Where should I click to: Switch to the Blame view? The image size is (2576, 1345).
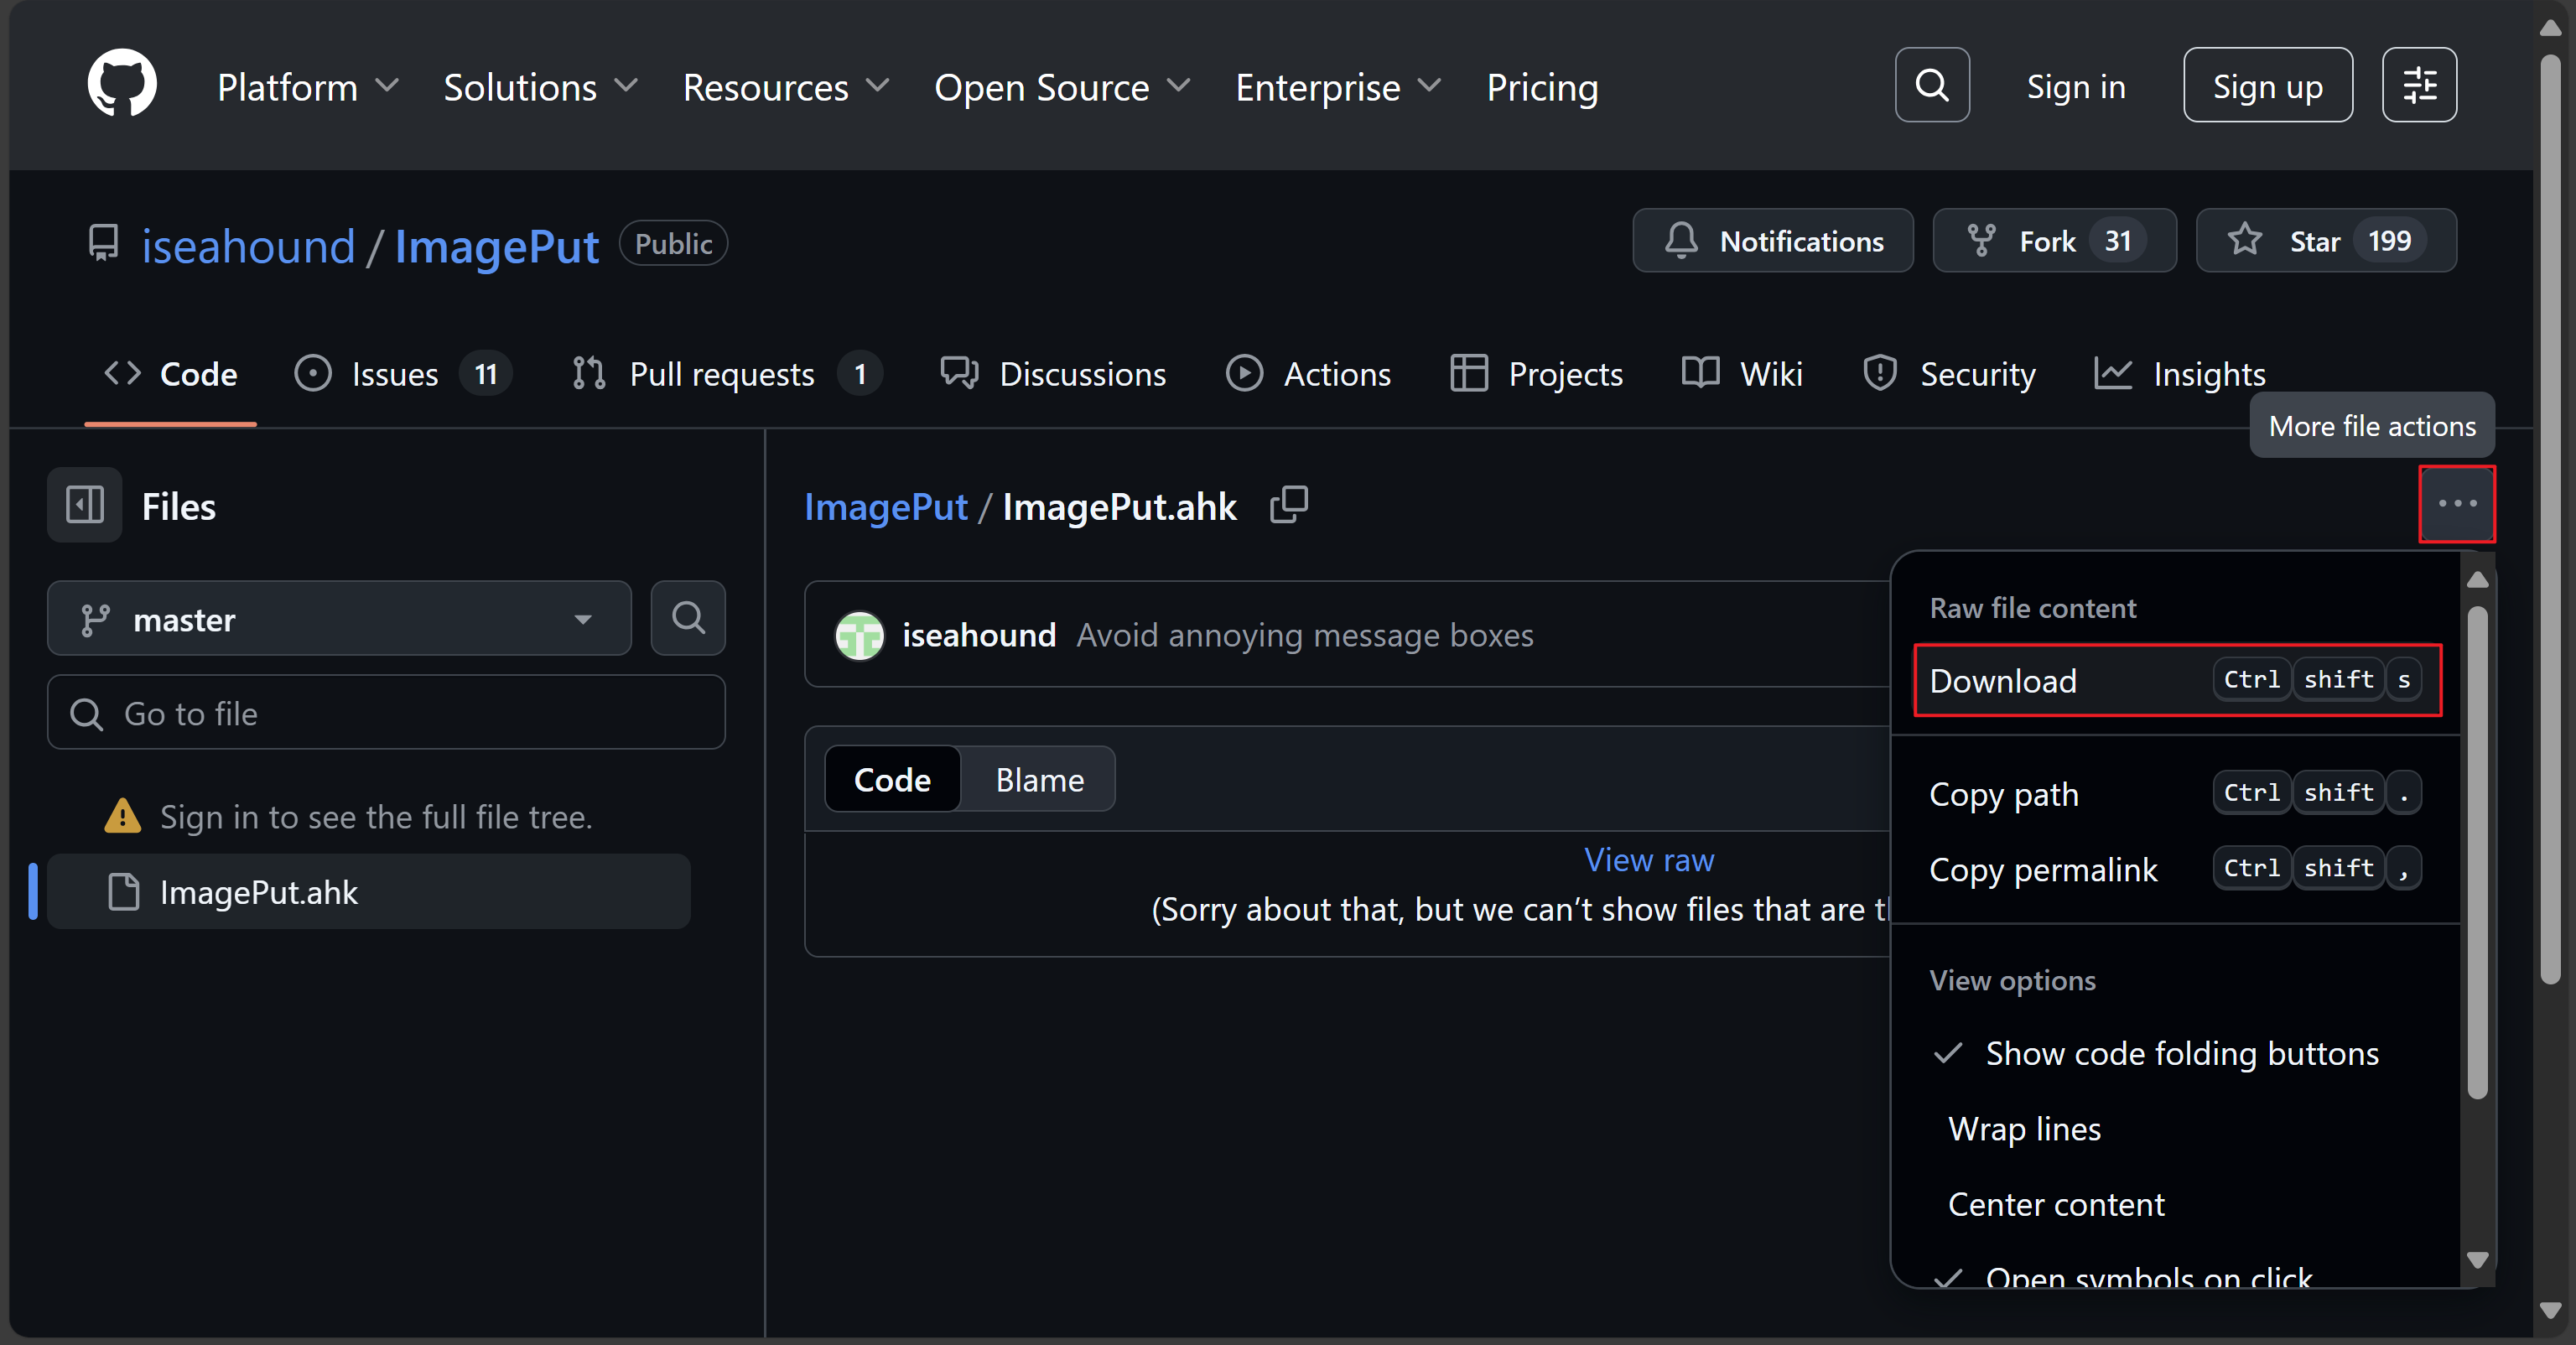(x=1040, y=779)
